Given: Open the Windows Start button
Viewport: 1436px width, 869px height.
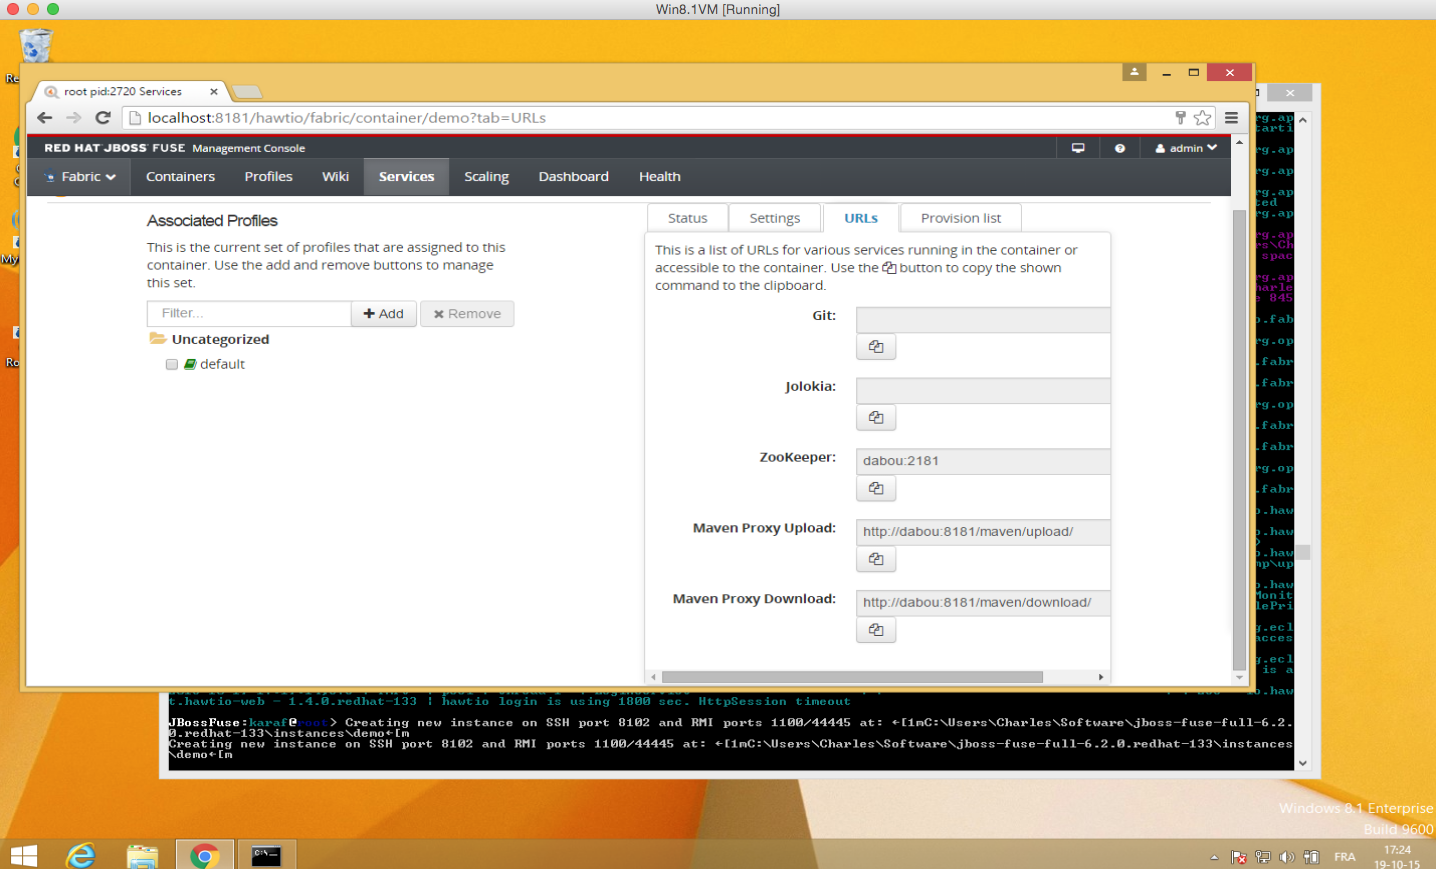Looking at the screenshot, I should [23, 856].
